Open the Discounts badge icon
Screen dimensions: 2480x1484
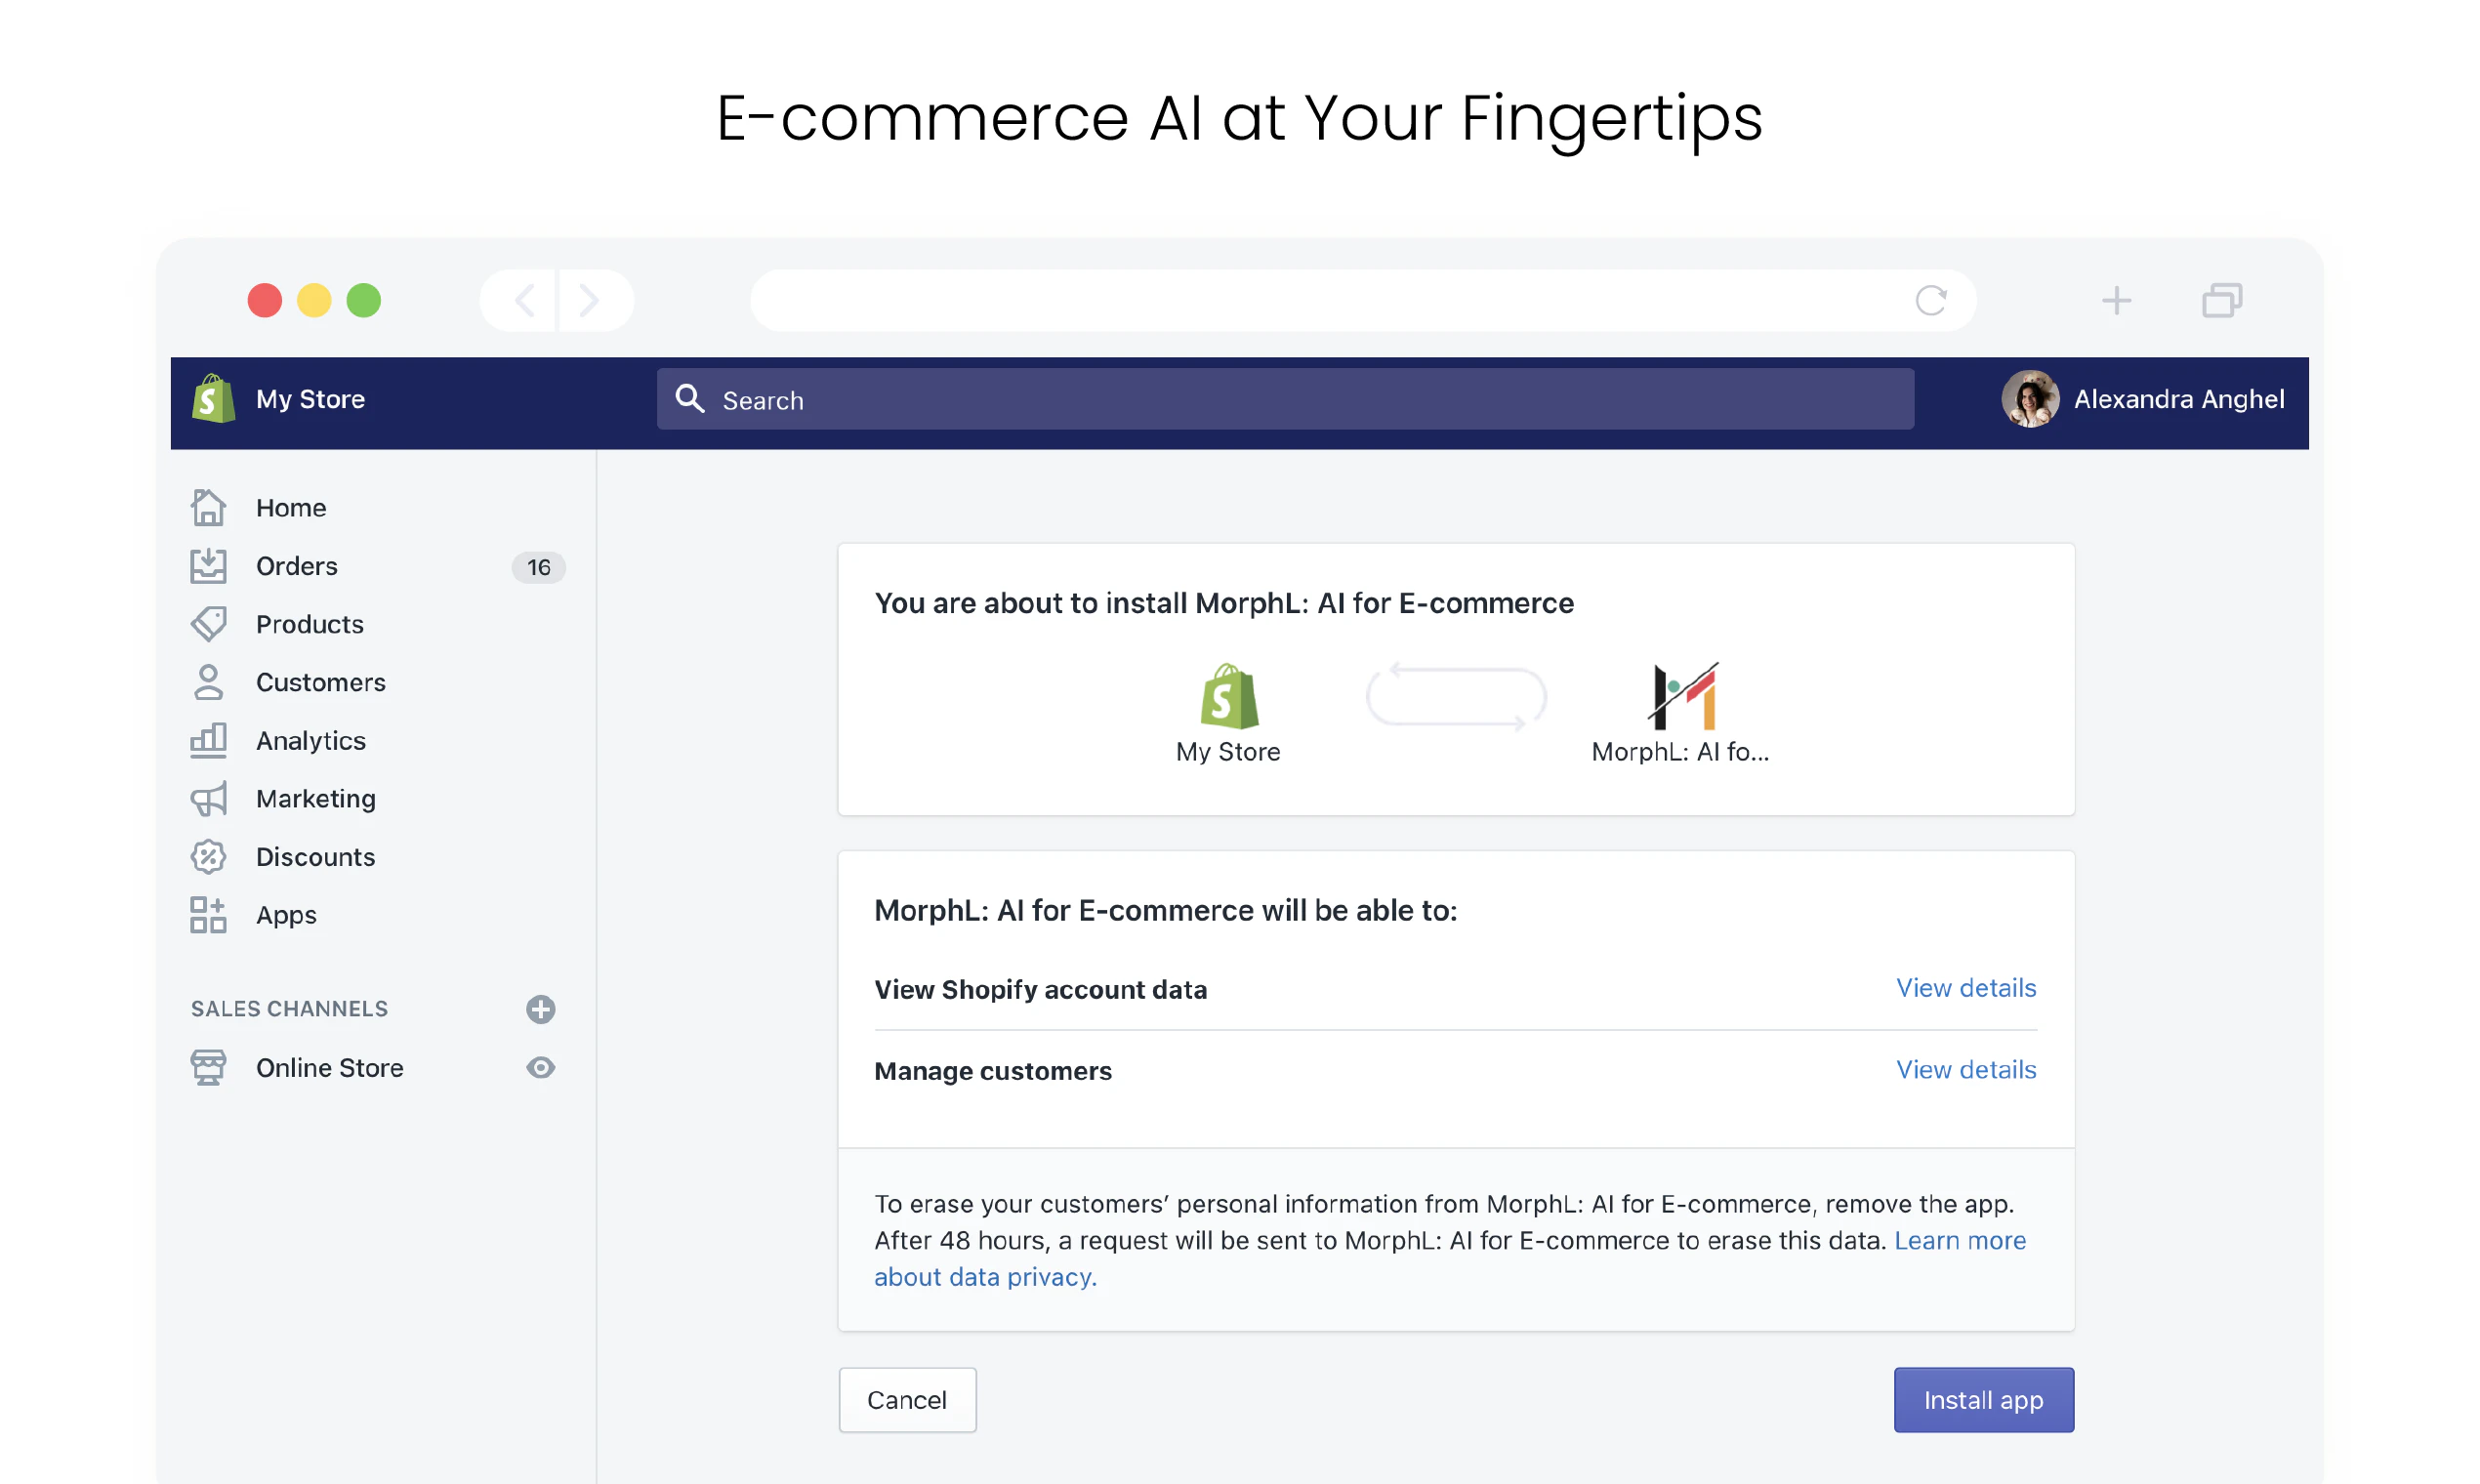click(208, 857)
